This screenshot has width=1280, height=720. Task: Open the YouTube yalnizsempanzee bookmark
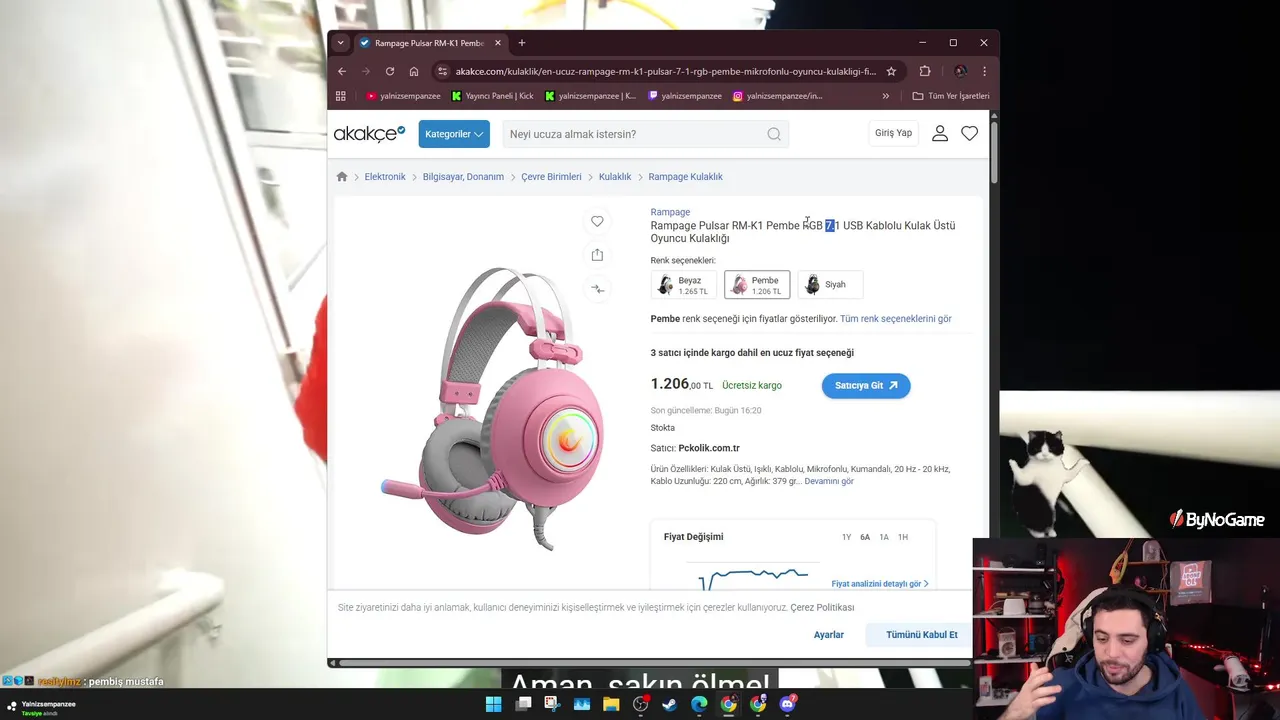click(403, 96)
